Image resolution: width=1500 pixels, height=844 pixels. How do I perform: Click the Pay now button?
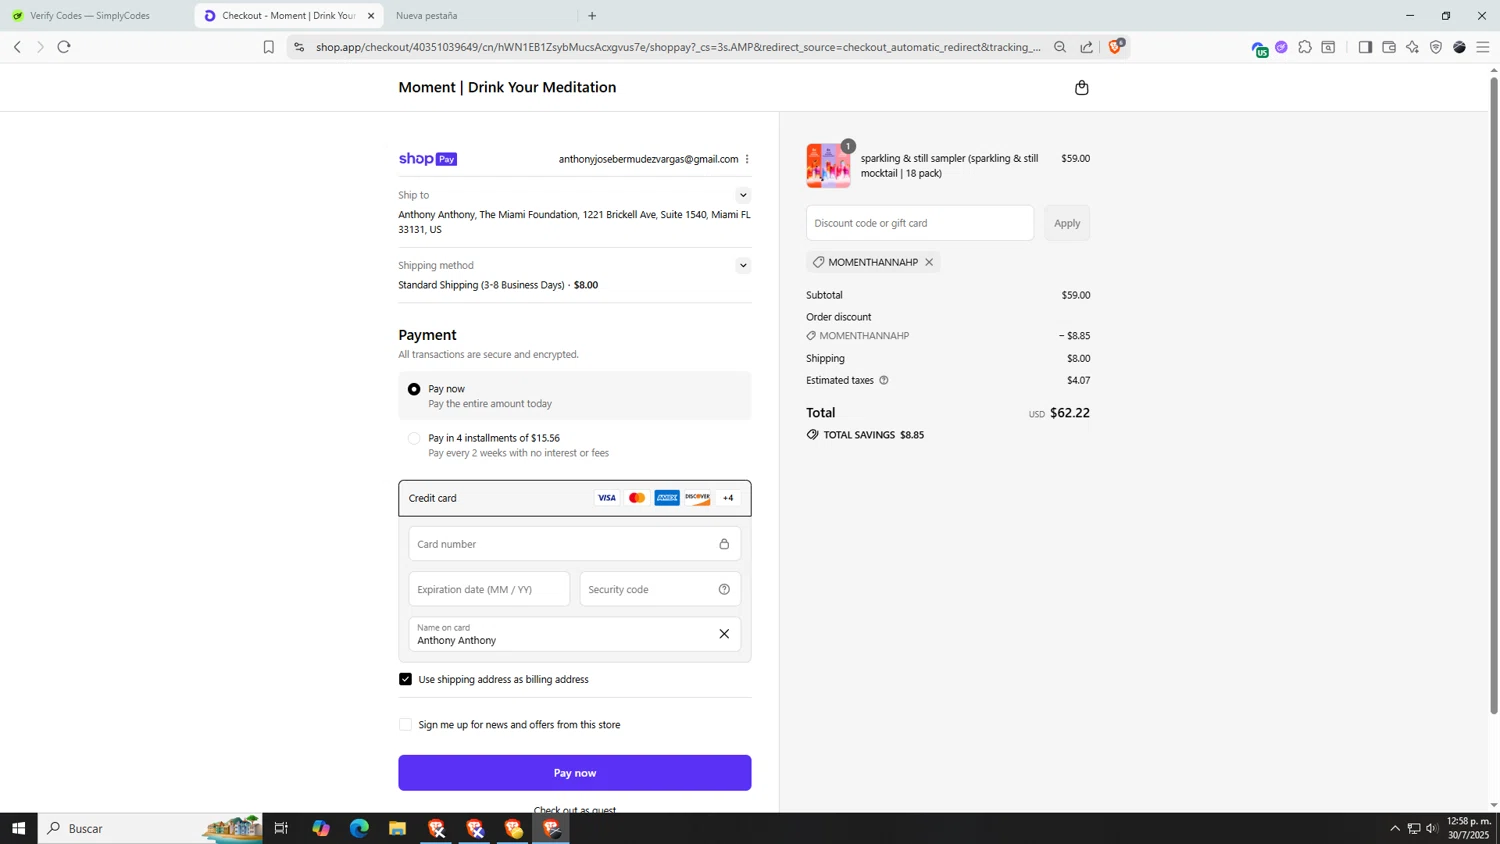[575, 773]
